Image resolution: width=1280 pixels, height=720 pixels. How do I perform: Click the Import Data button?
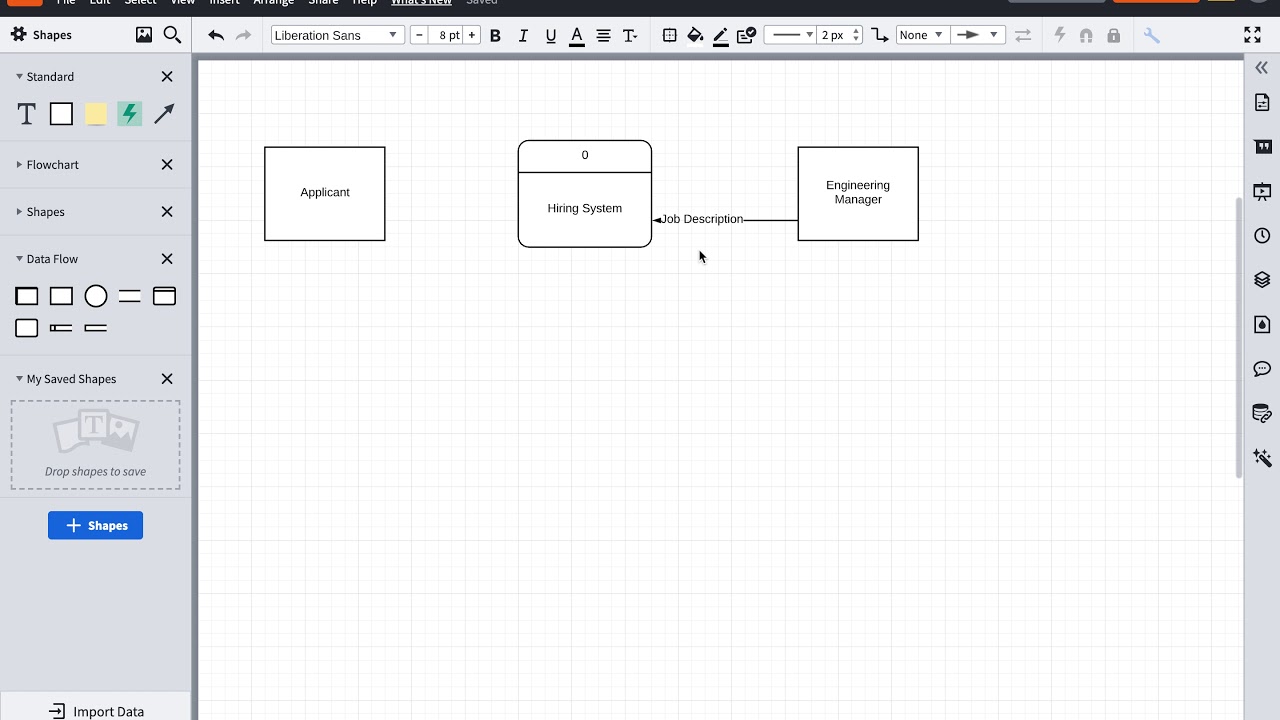tap(96, 711)
